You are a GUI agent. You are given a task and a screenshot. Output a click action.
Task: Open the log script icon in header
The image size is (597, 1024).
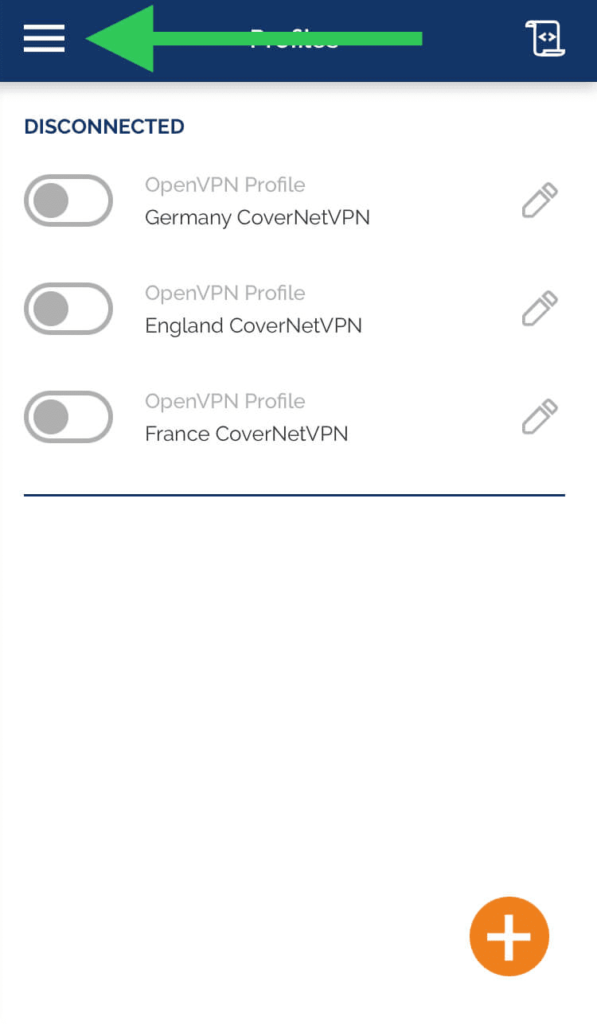[545, 39]
